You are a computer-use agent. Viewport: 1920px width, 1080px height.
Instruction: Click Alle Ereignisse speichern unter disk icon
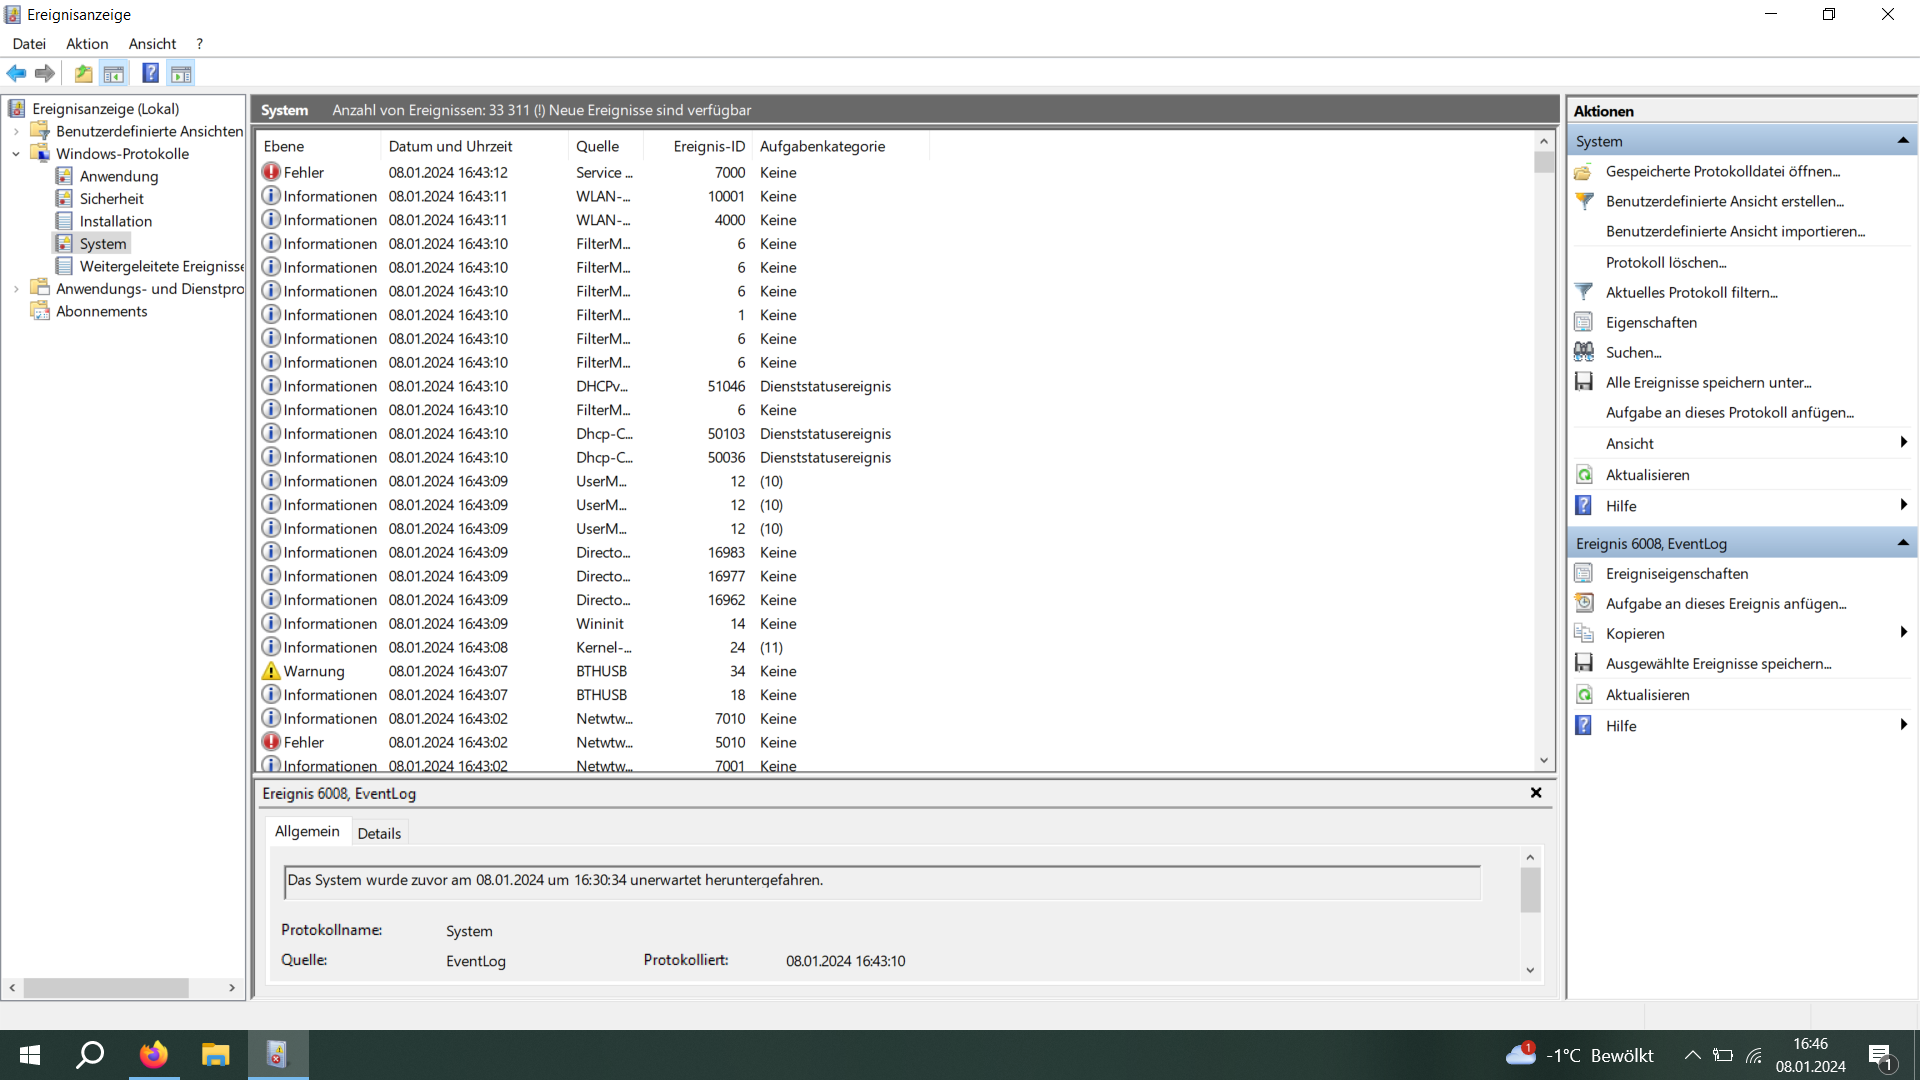[x=1584, y=382]
